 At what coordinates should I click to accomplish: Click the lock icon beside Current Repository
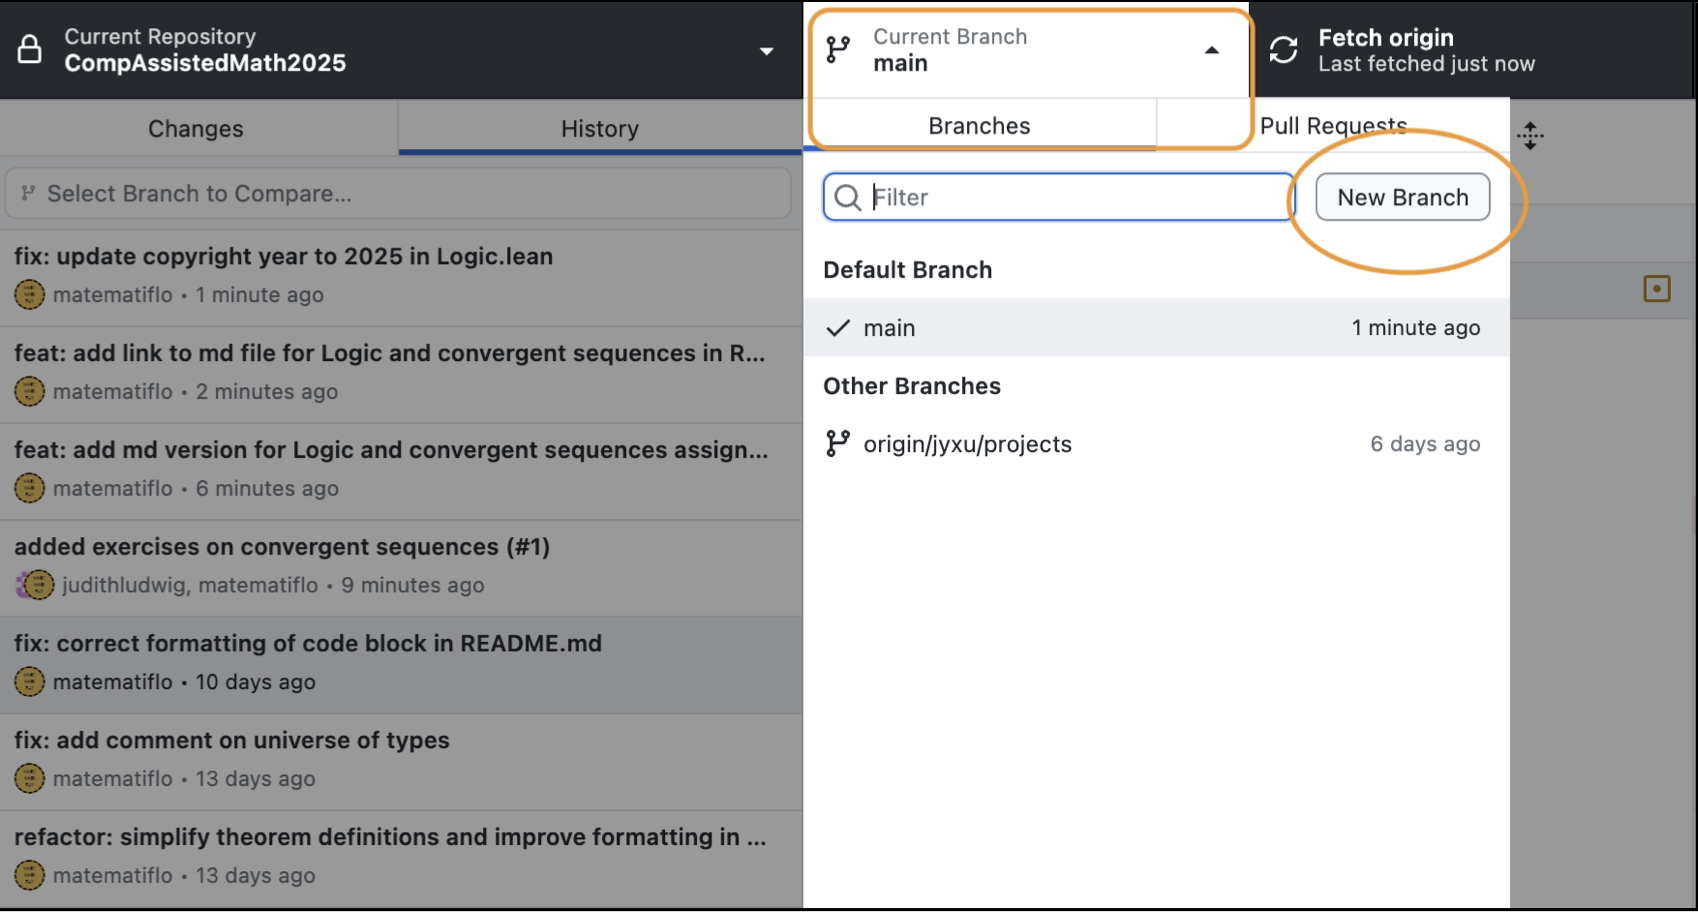(x=30, y=50)
